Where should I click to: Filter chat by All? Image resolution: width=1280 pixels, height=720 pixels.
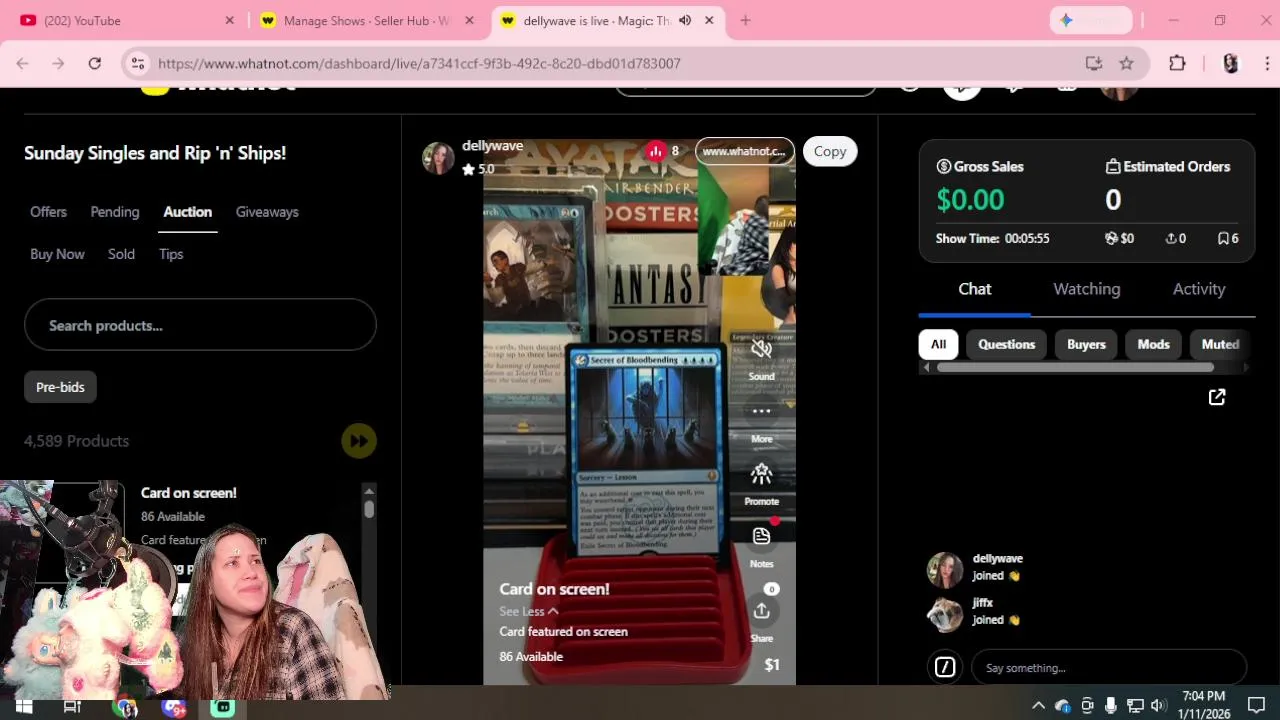click(938, 344)
